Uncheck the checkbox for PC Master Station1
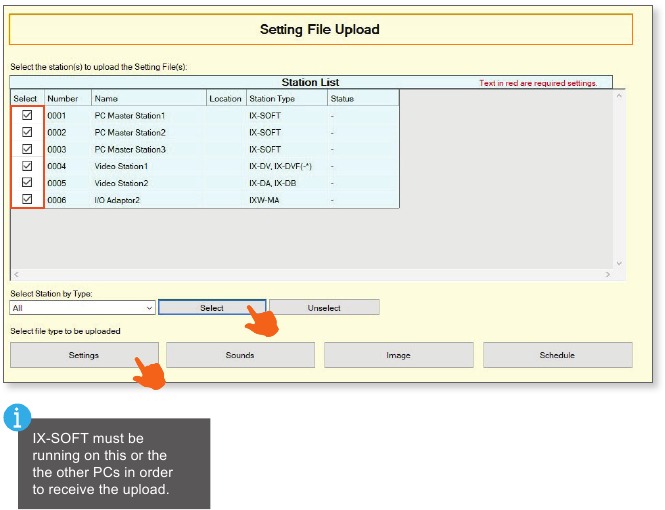This screenshot has height=510, width=665. click(27, 115)
